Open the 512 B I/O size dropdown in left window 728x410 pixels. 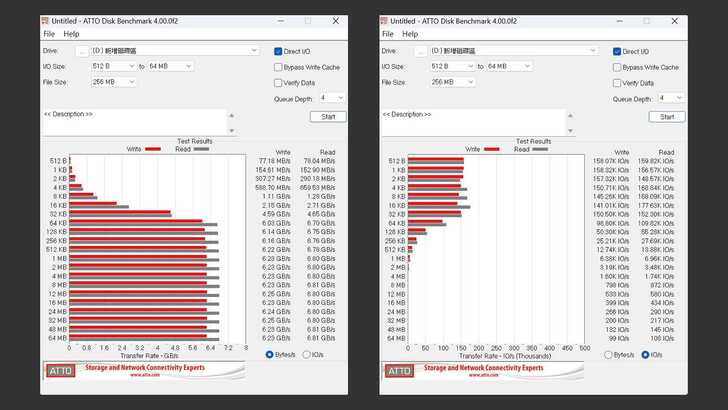pos(113,66)
